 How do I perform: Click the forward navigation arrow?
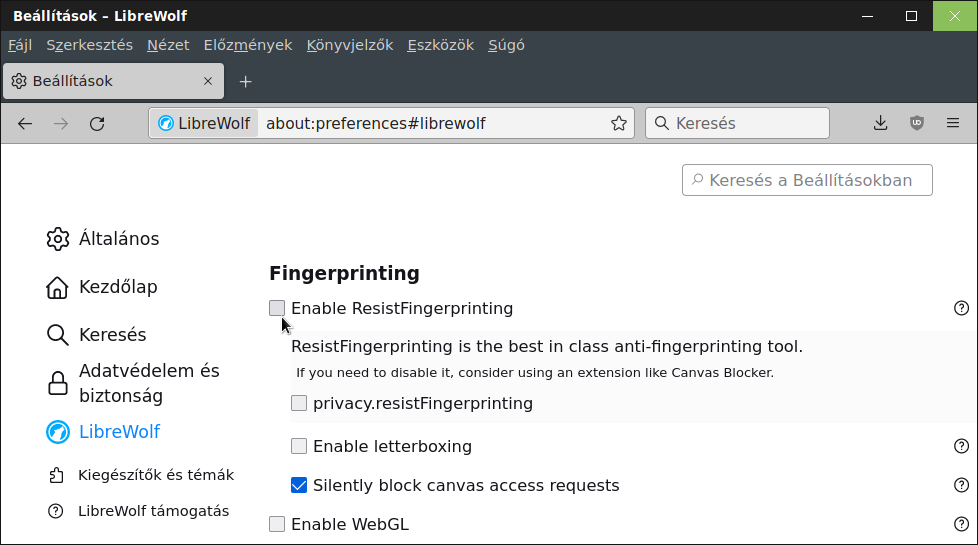pyautogui.click(x=61, y=123)
